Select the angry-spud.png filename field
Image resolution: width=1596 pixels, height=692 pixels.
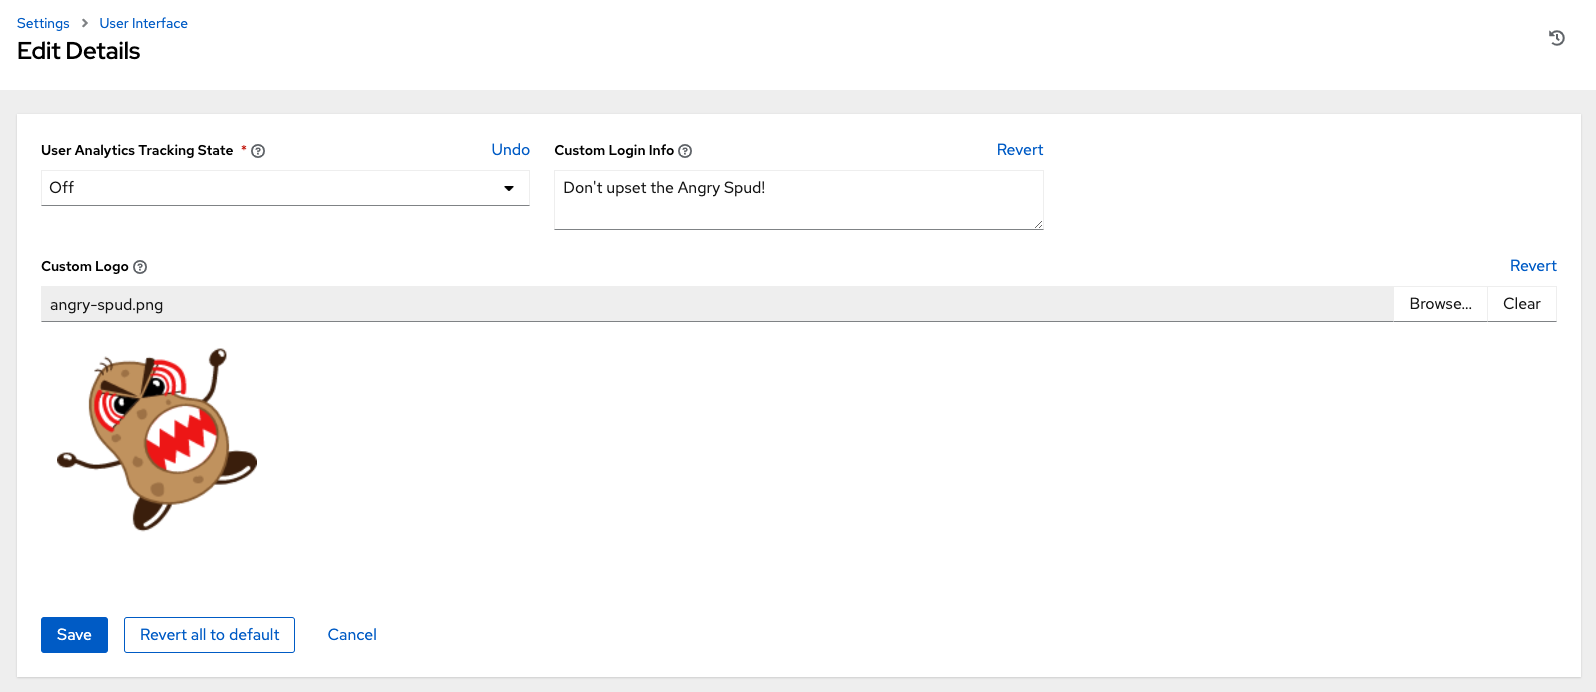point(717,304)
